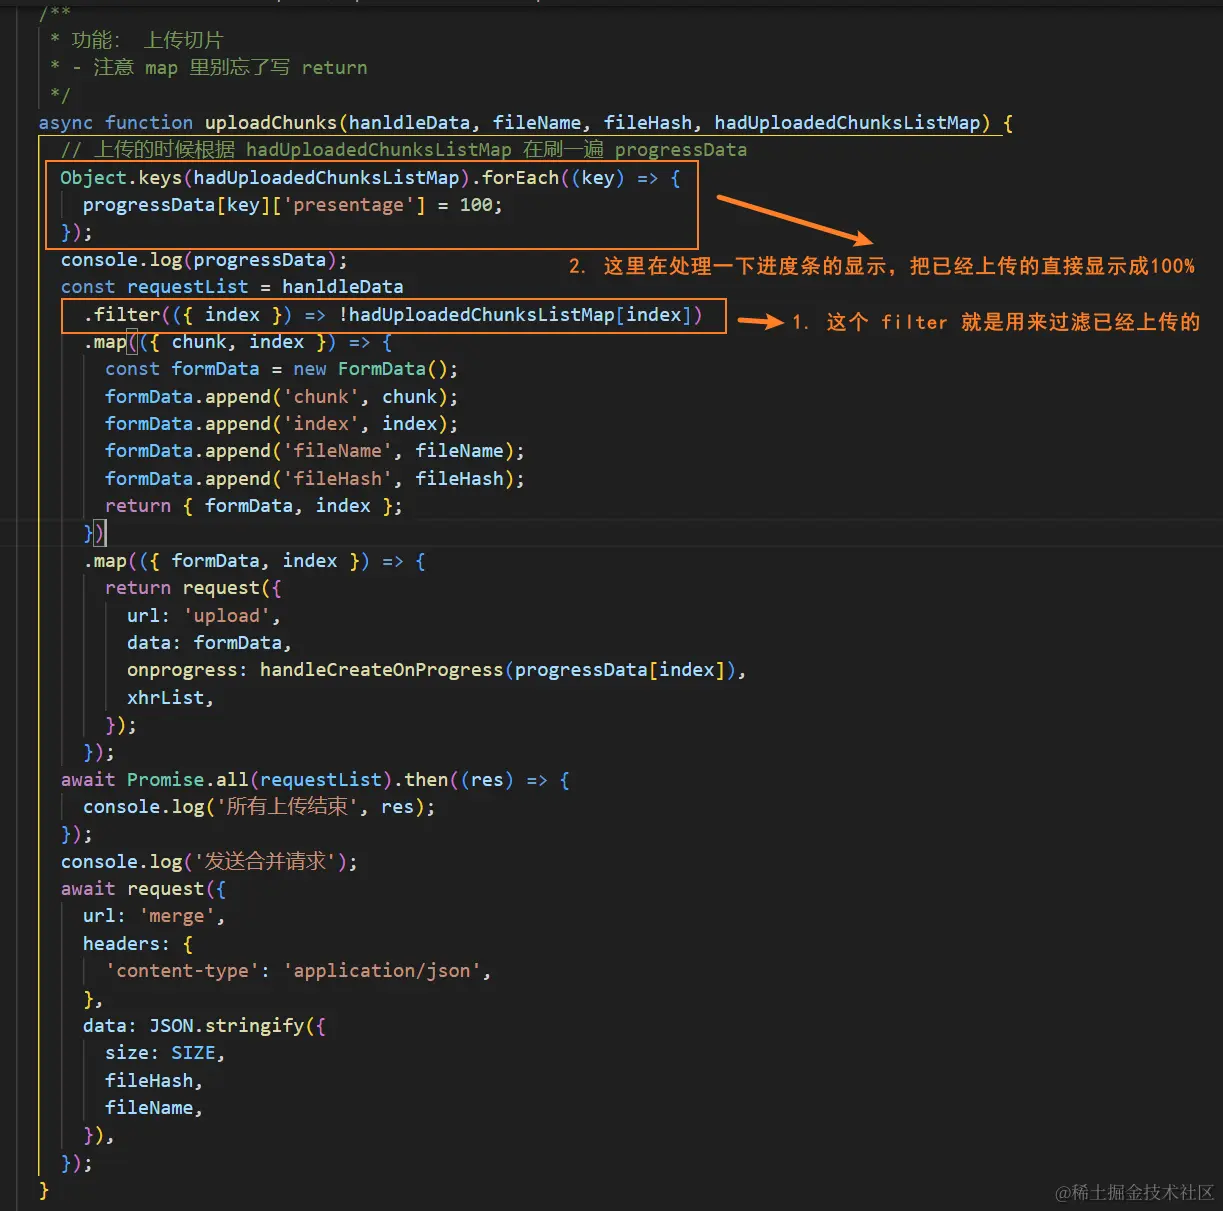Click the comment line 上传的时候根据 hadUploadedChunksListMap

pos(404,150)
